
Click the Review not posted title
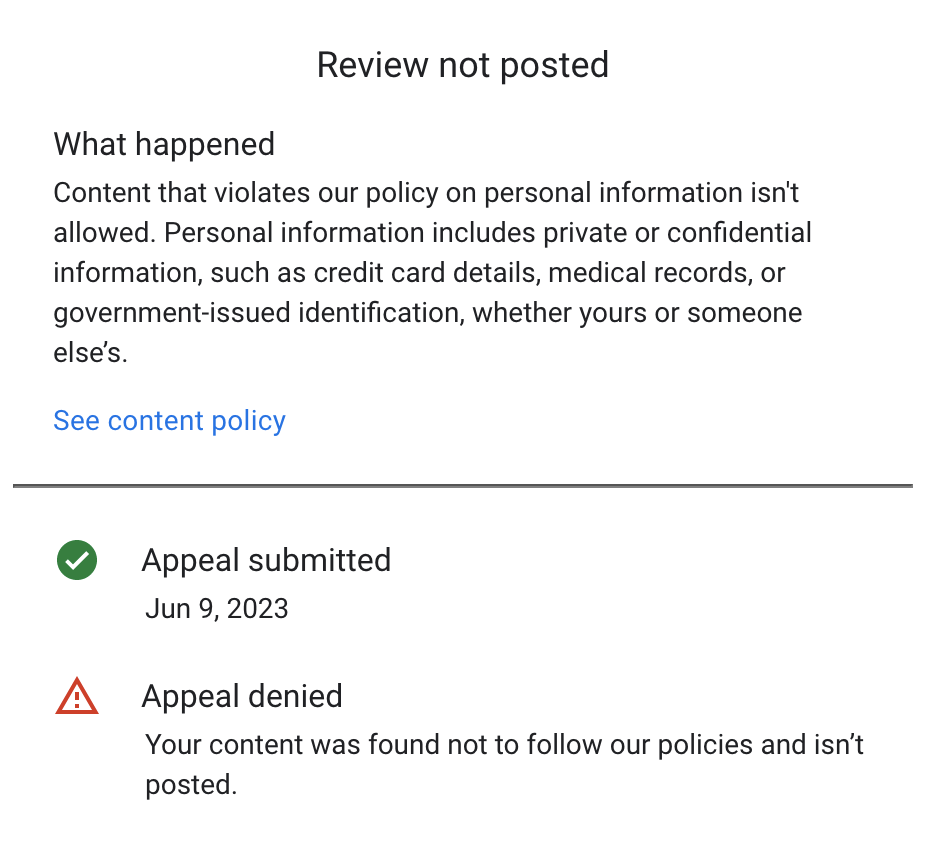click(x=463, y=65)
